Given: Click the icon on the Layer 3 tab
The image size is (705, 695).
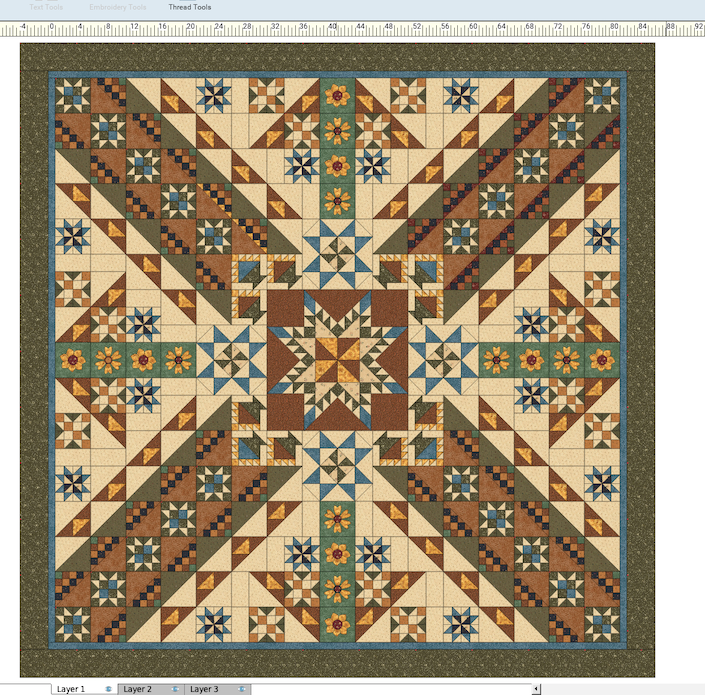Looking at the screenshot, I should (241, 689).
